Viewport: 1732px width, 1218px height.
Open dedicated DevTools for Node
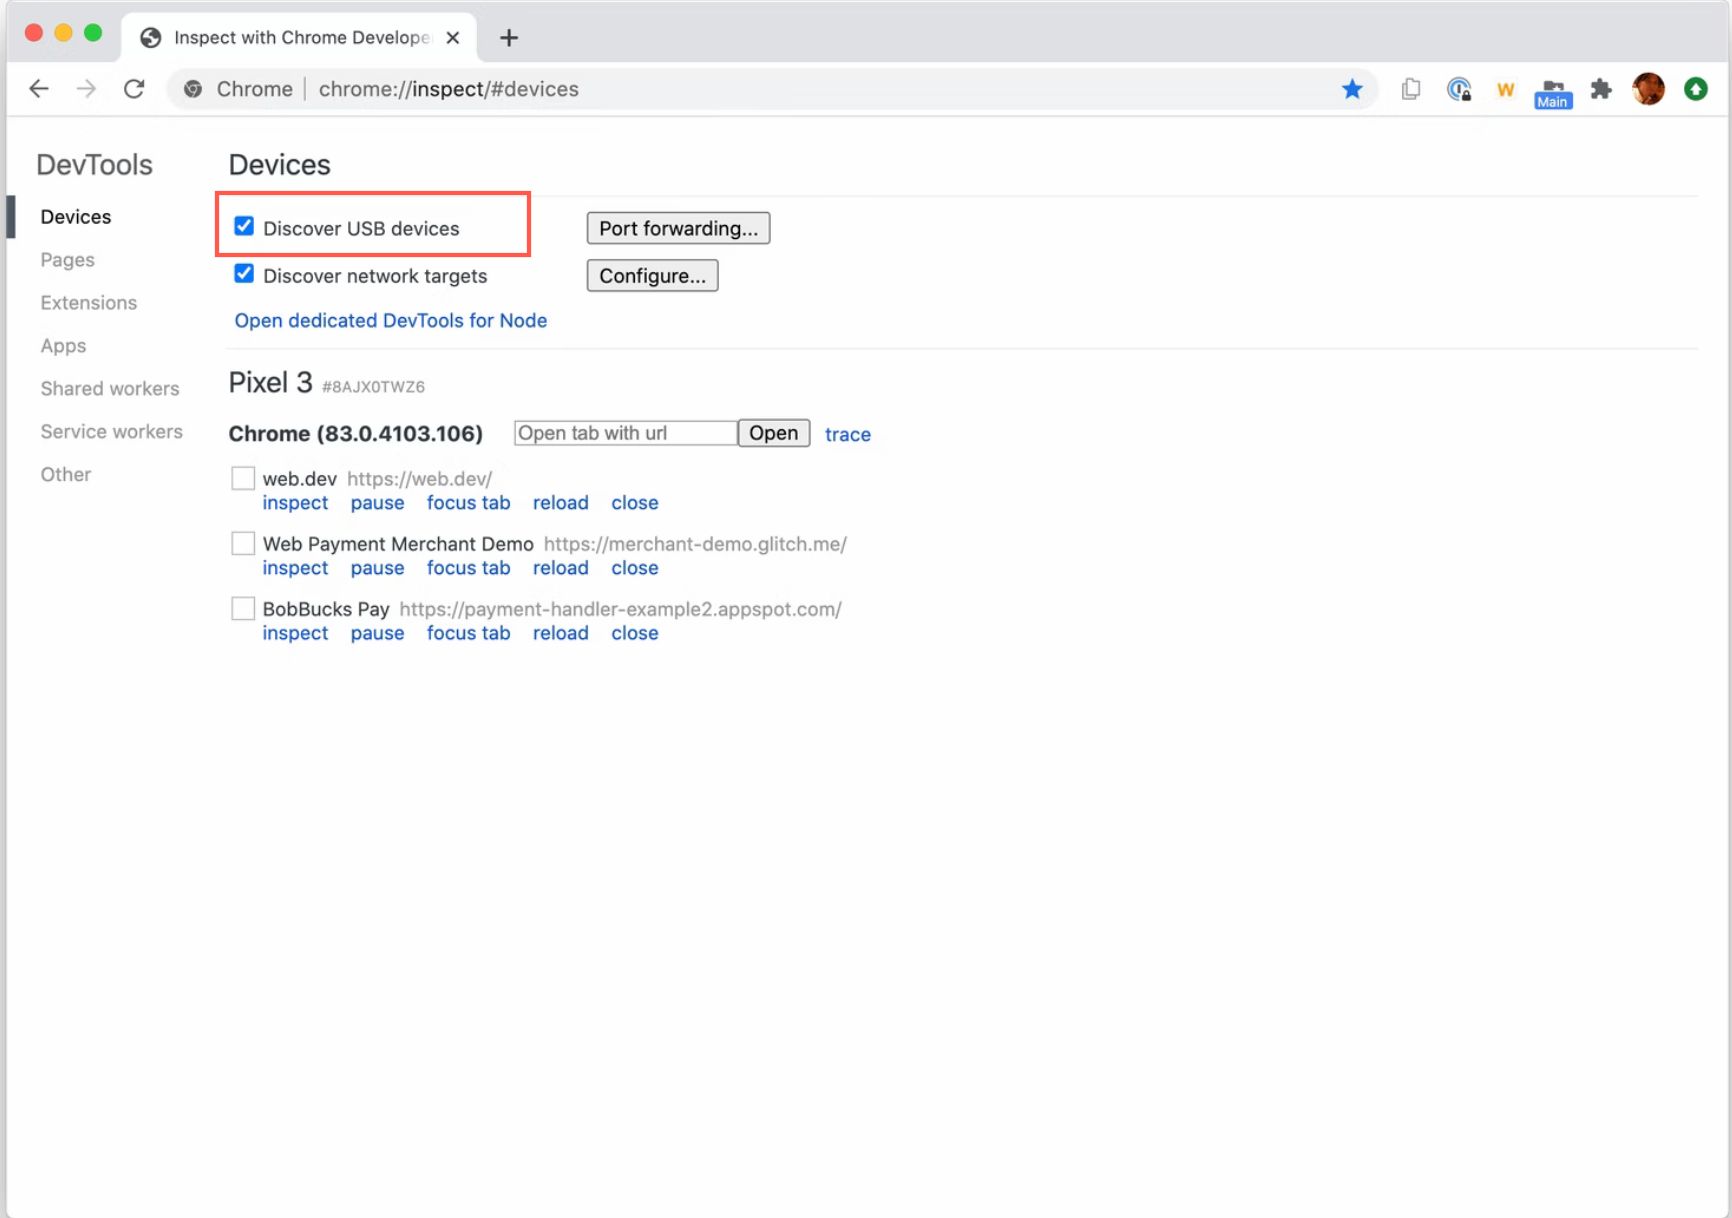tap(390, 320)
